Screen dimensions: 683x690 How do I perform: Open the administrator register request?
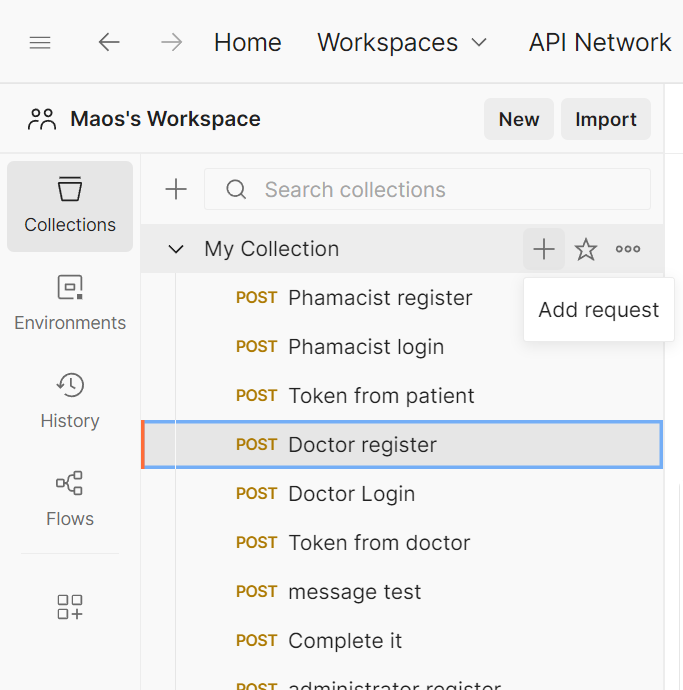(402, 684)
